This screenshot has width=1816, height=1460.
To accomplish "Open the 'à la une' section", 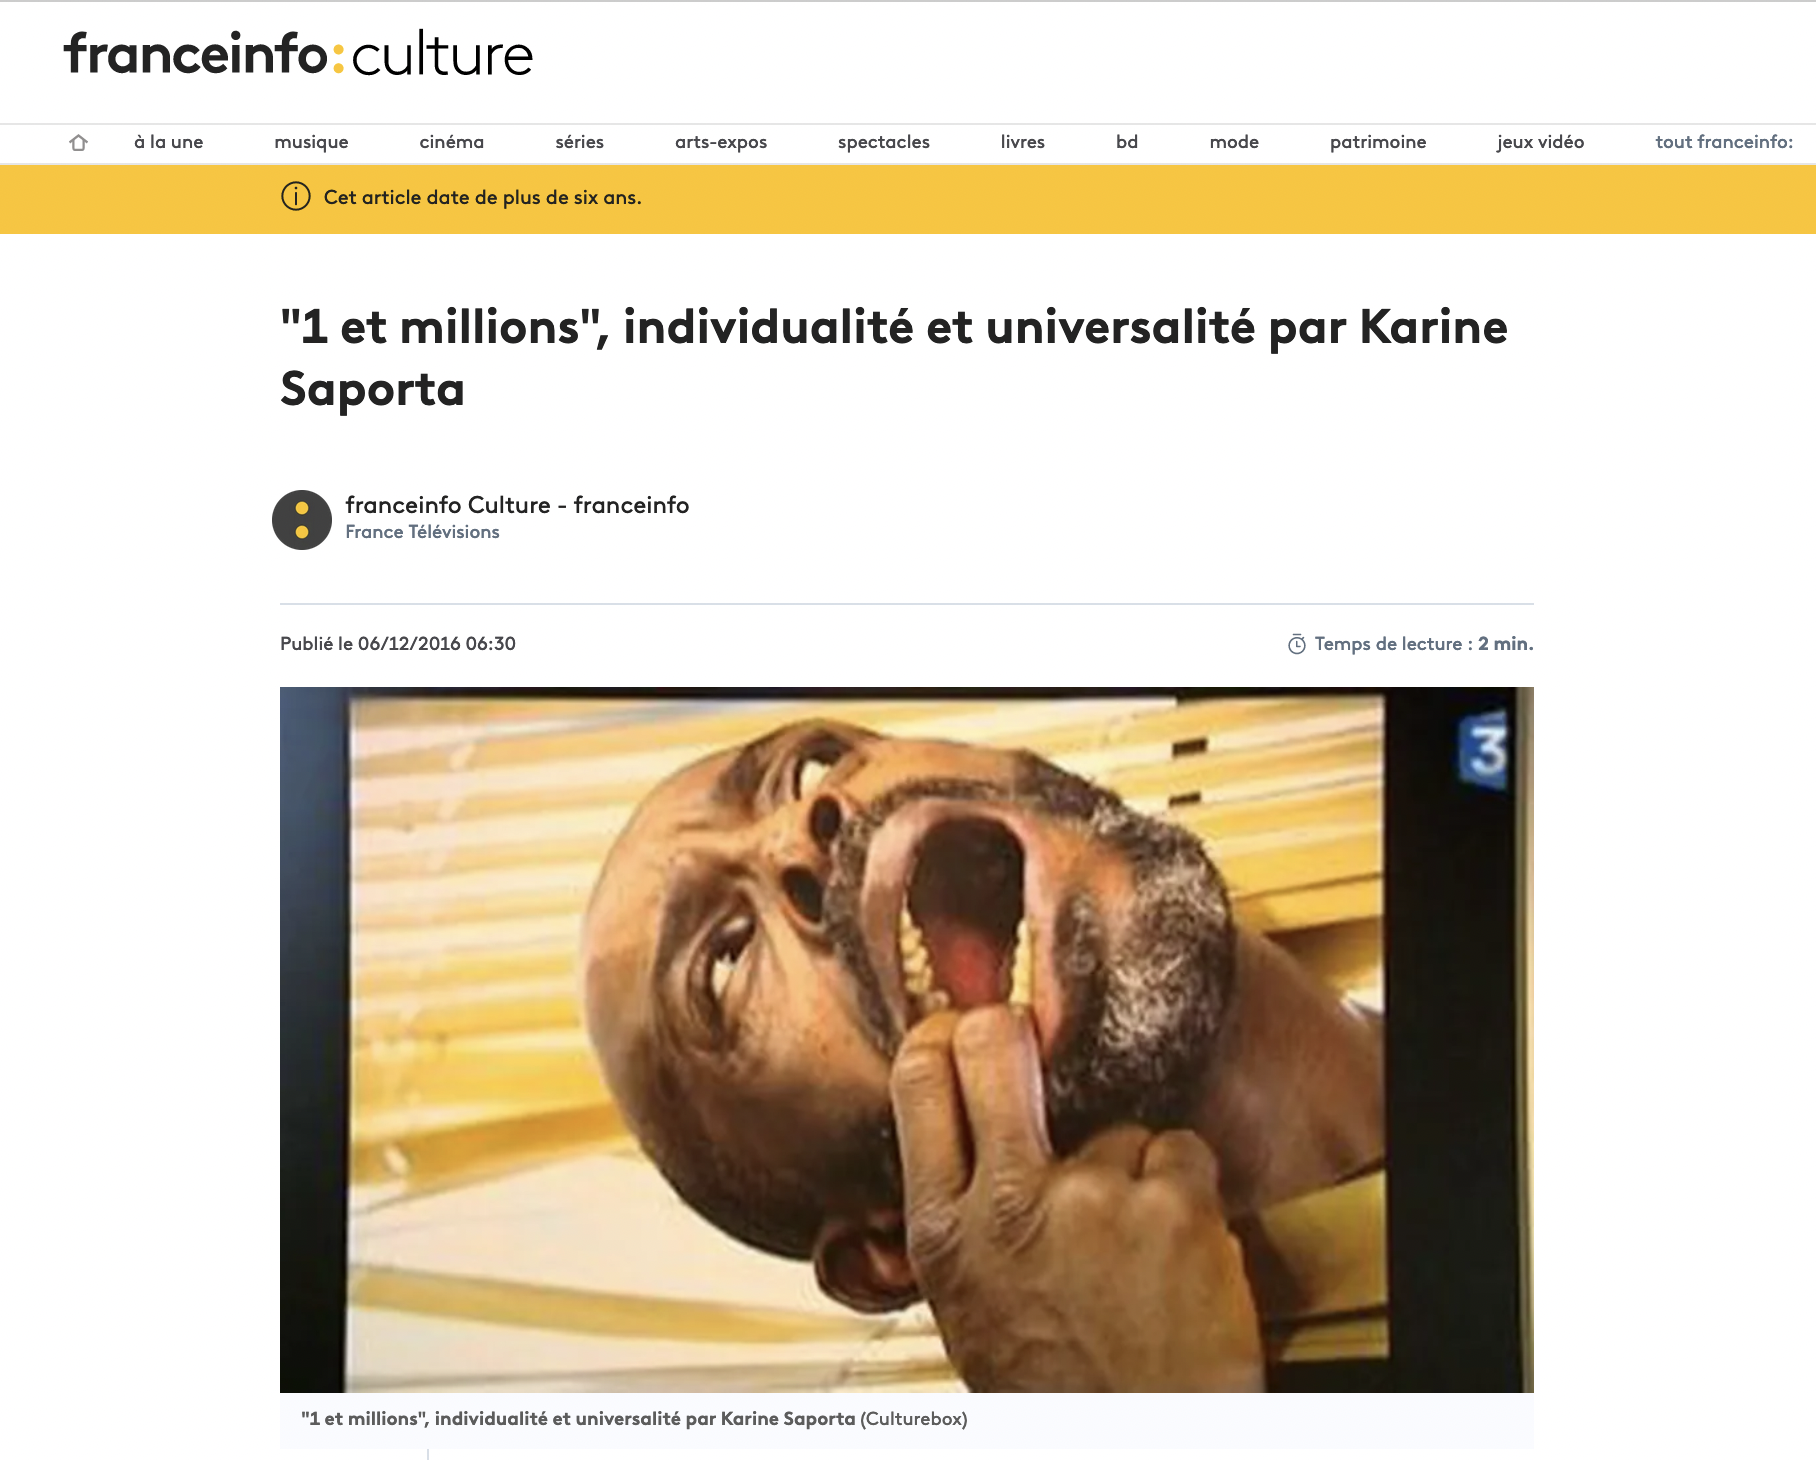I will (169, 142).
